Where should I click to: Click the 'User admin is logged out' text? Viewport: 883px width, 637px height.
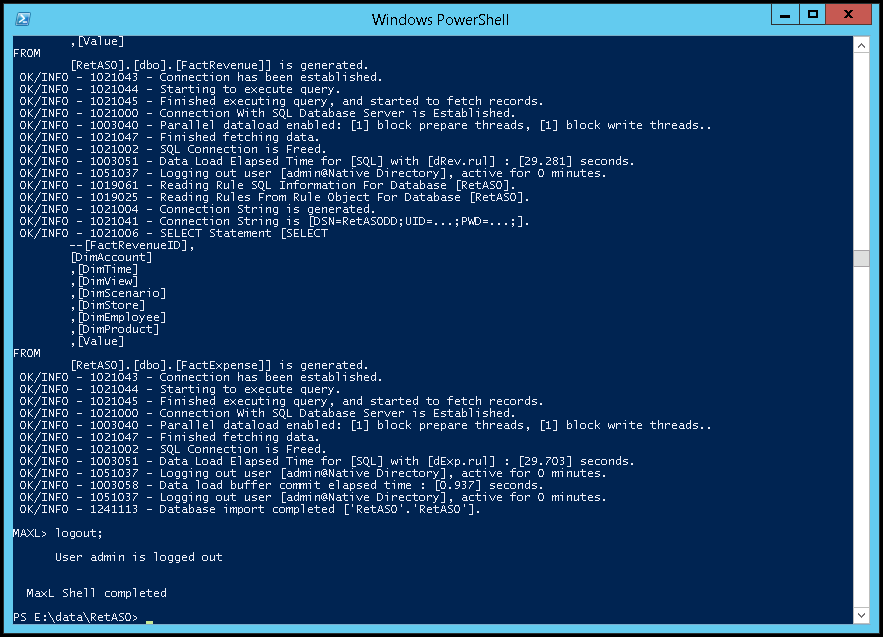coord(139,557)
